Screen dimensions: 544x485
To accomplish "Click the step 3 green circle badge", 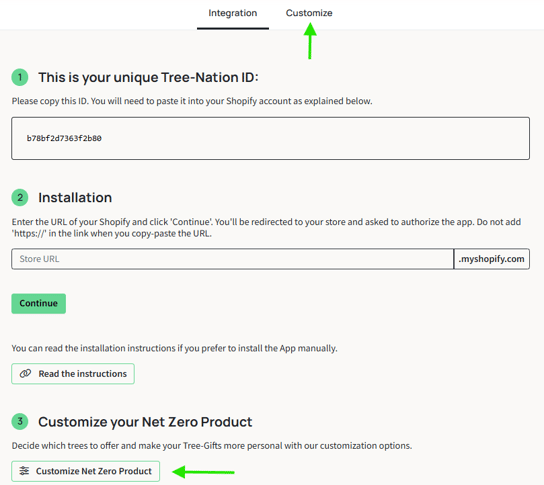I will tap(20, 422).
